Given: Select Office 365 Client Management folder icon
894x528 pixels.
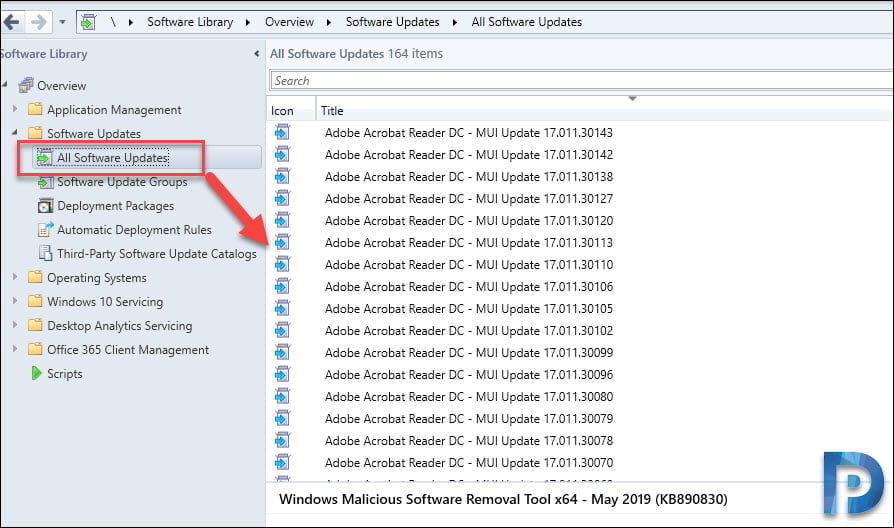Looking at the screenshot, I should 35,349.
